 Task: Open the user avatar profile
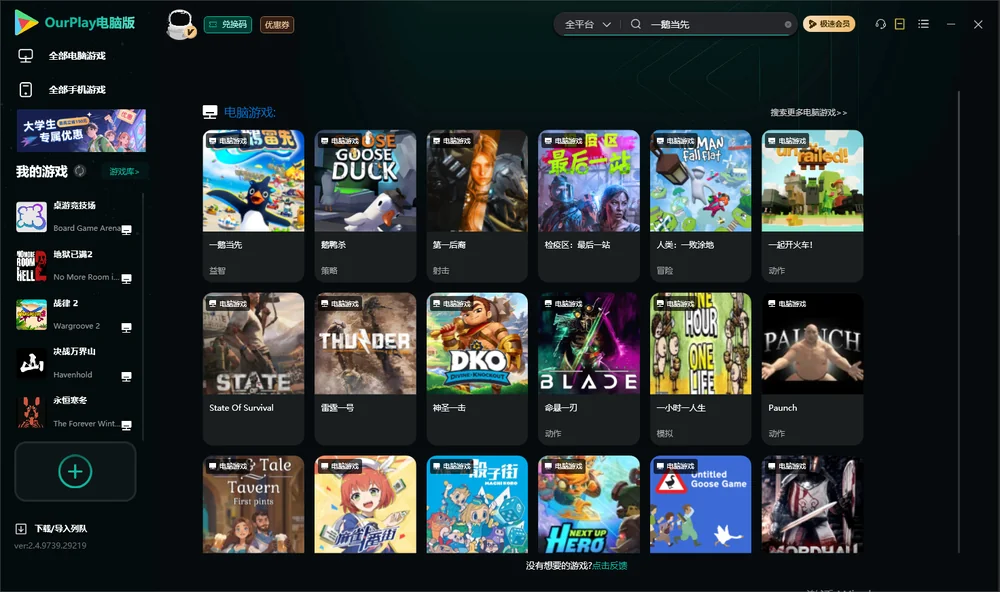(180, 24)
